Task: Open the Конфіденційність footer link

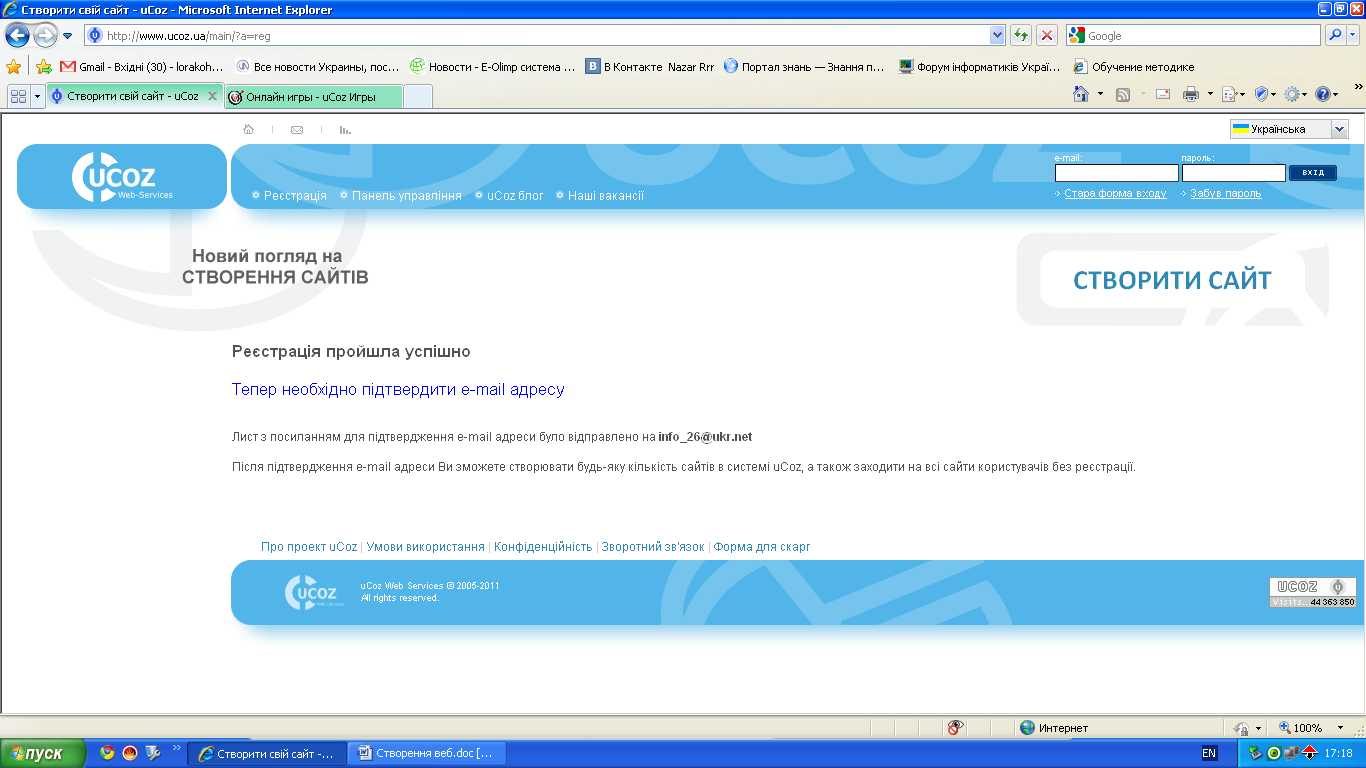Action: pyautogui.click(x=543, y=547)
